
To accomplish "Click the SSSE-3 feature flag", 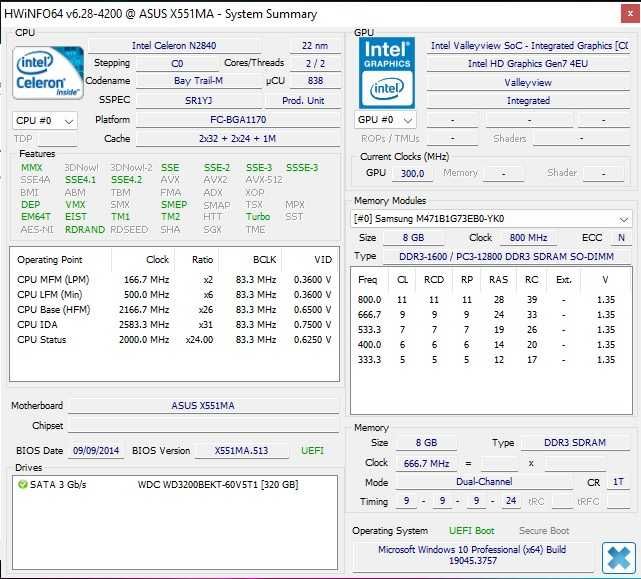I will (x=302, y=168).
